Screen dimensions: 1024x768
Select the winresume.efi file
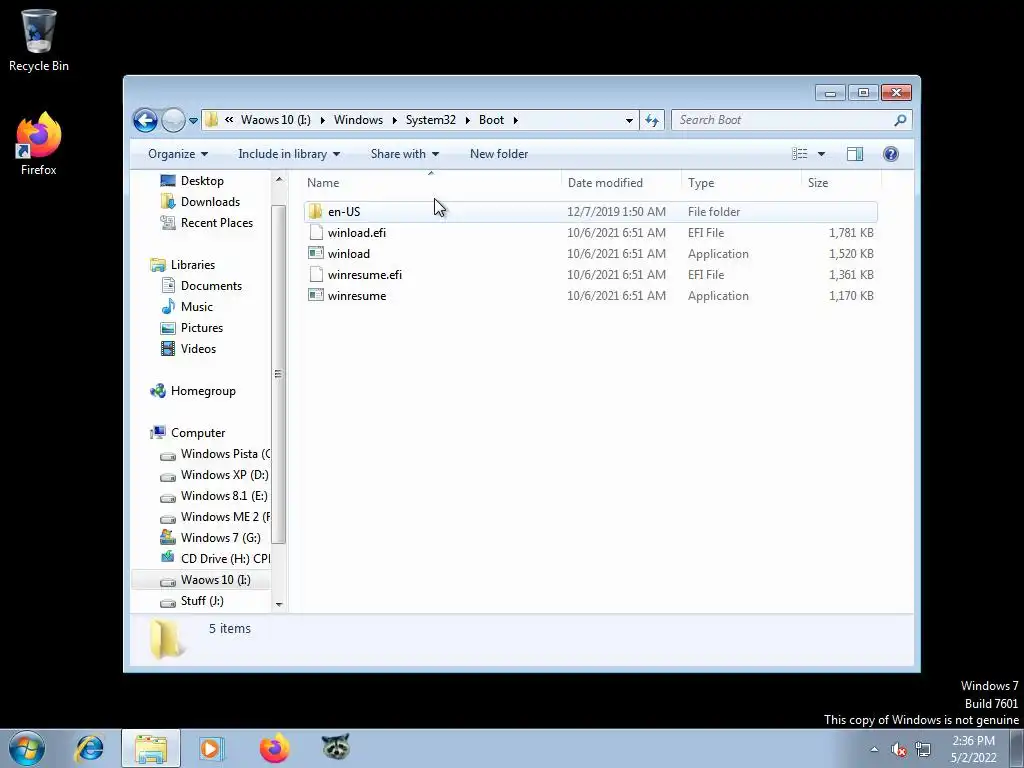[x=590, y=274]
